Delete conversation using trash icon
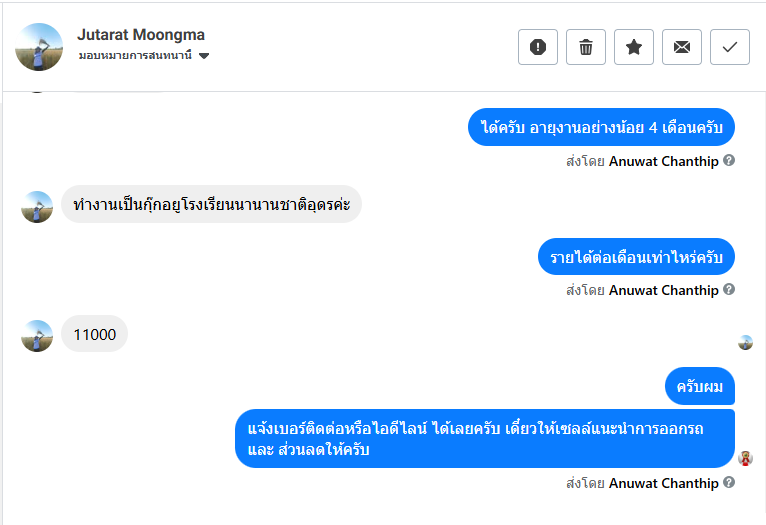This screenshot has width=766, height=525. (x=586, y=47)
